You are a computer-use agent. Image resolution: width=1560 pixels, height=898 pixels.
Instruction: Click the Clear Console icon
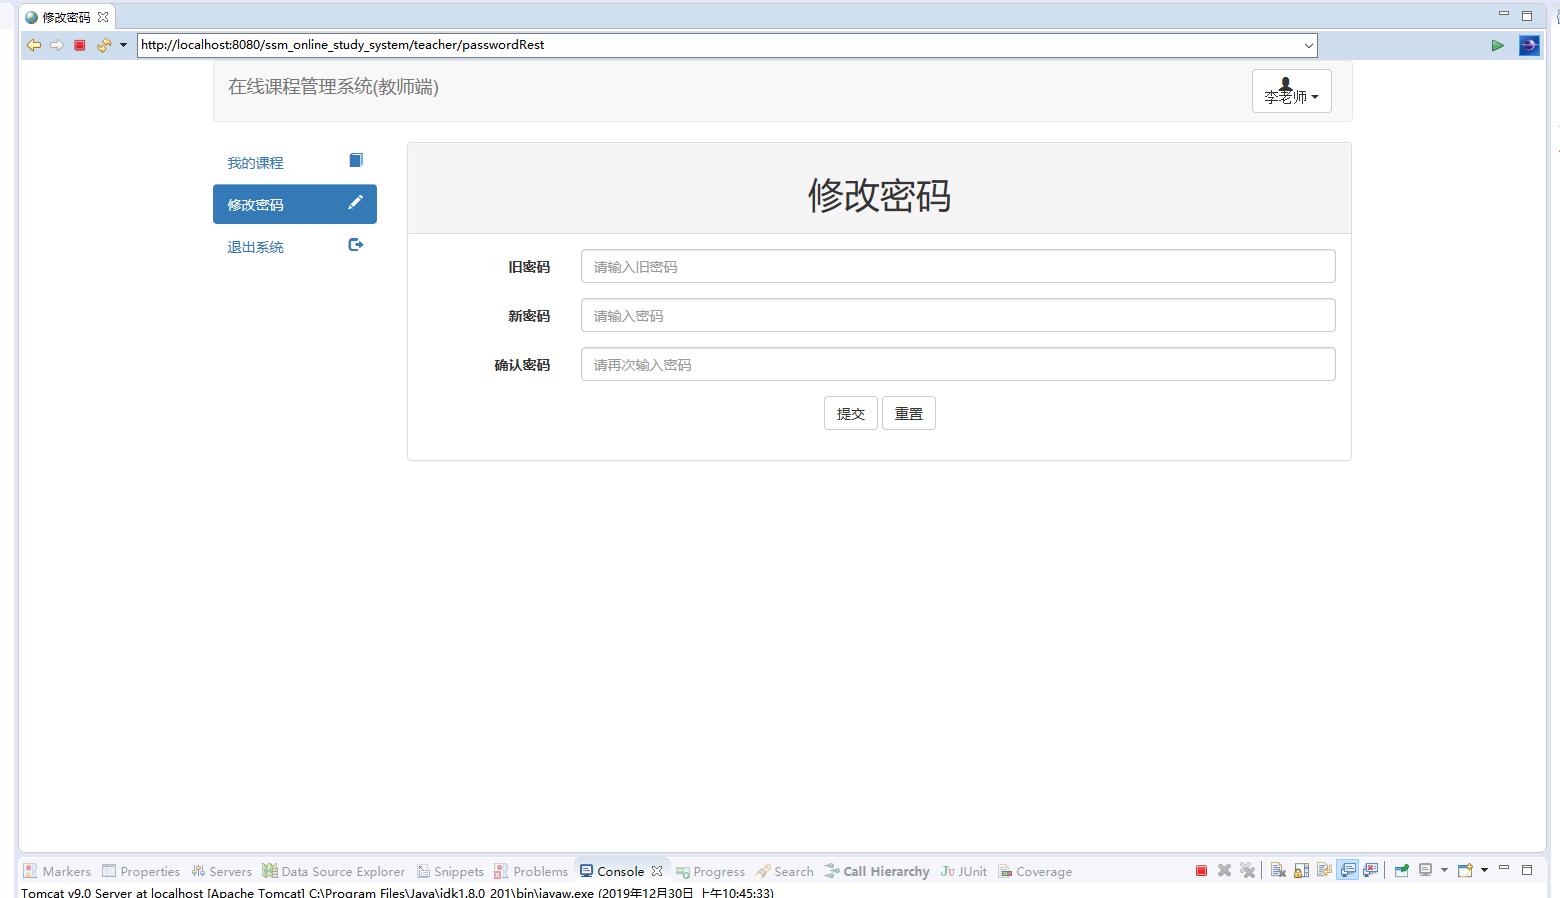coord(1278,870)
